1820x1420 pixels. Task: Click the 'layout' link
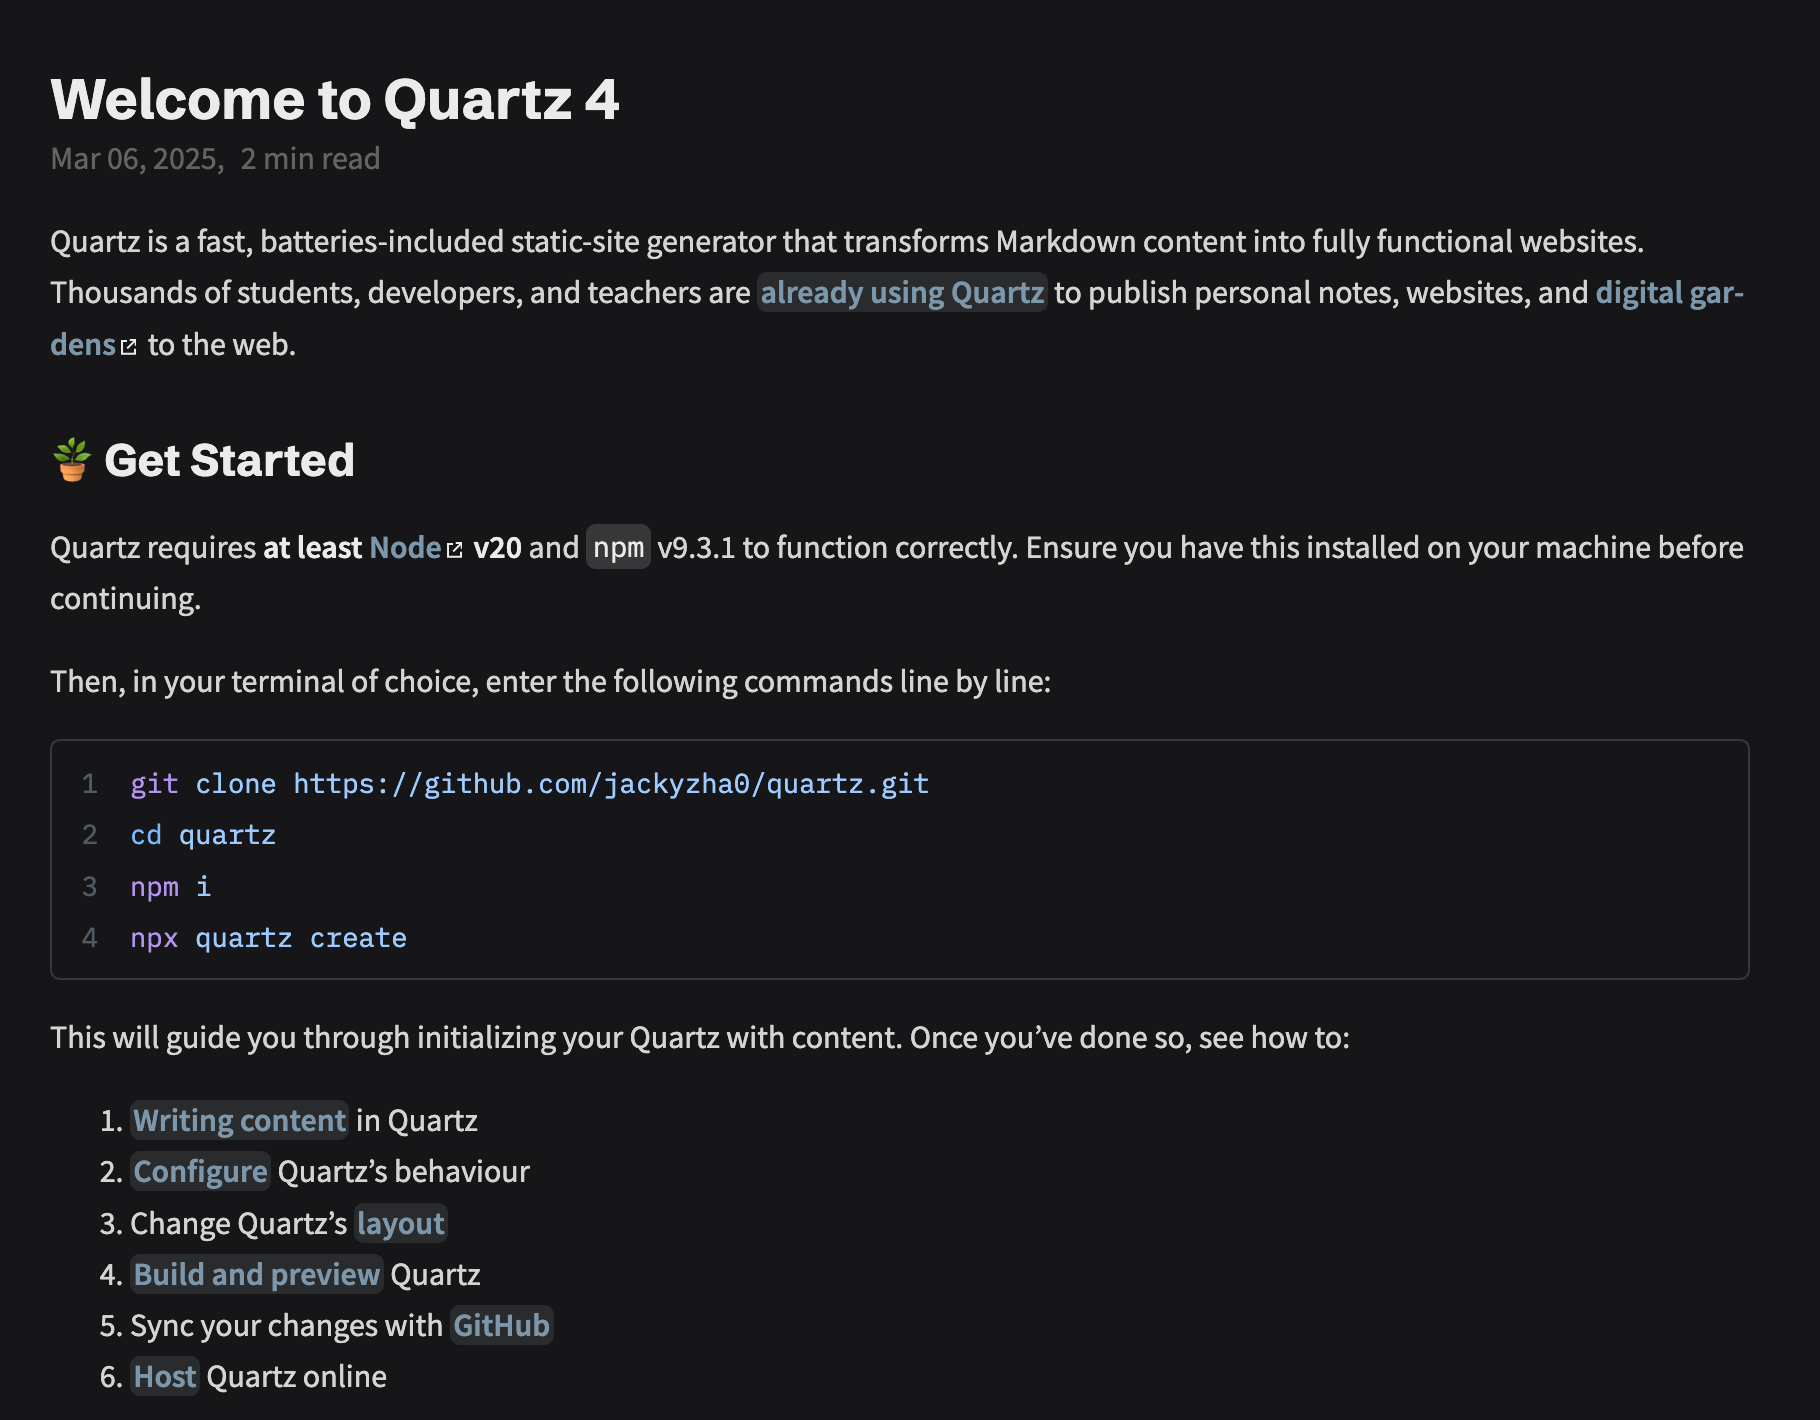[400, 1224]
